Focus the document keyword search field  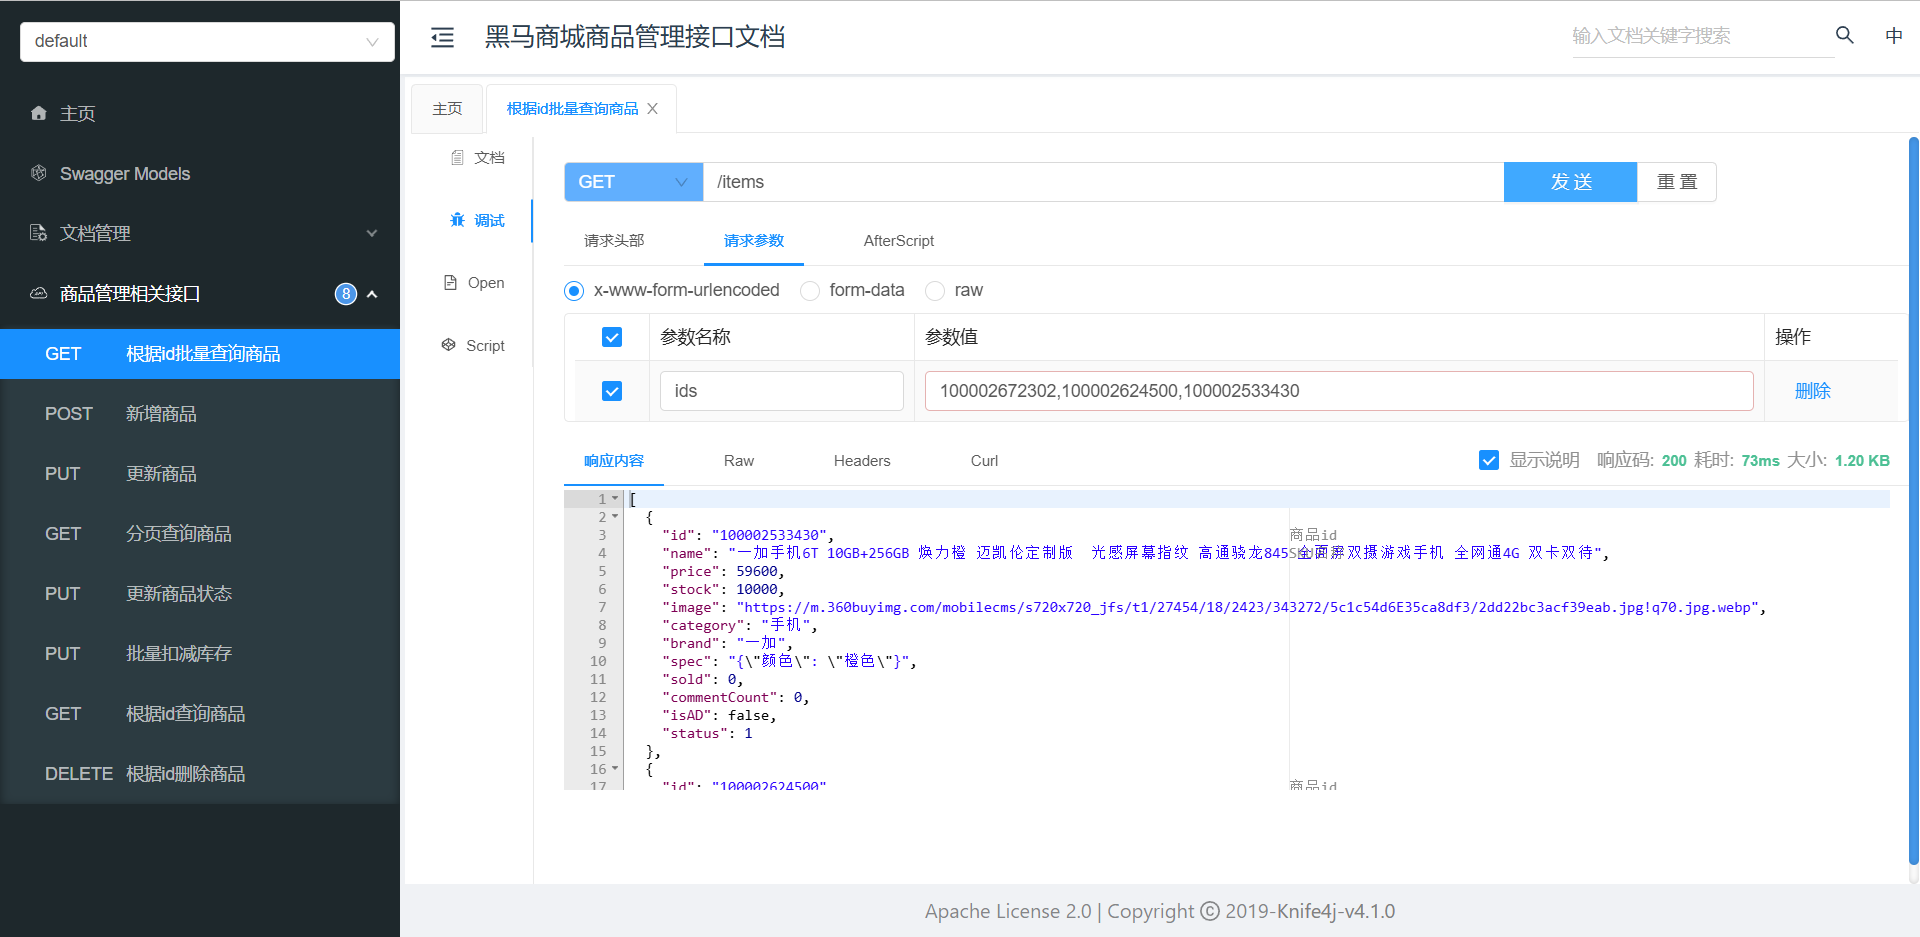tap(1703, 36)
